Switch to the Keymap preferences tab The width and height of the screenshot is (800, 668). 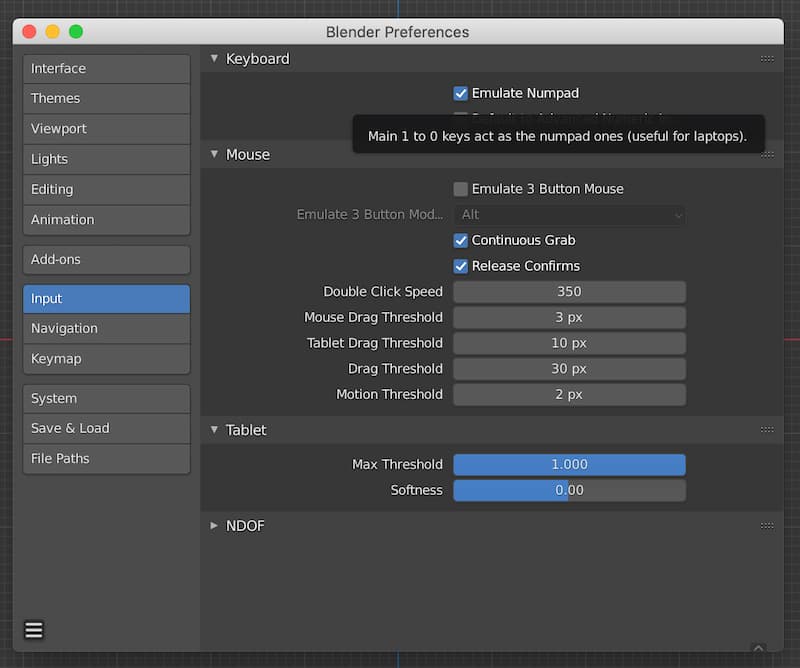[x=106, y=358]
